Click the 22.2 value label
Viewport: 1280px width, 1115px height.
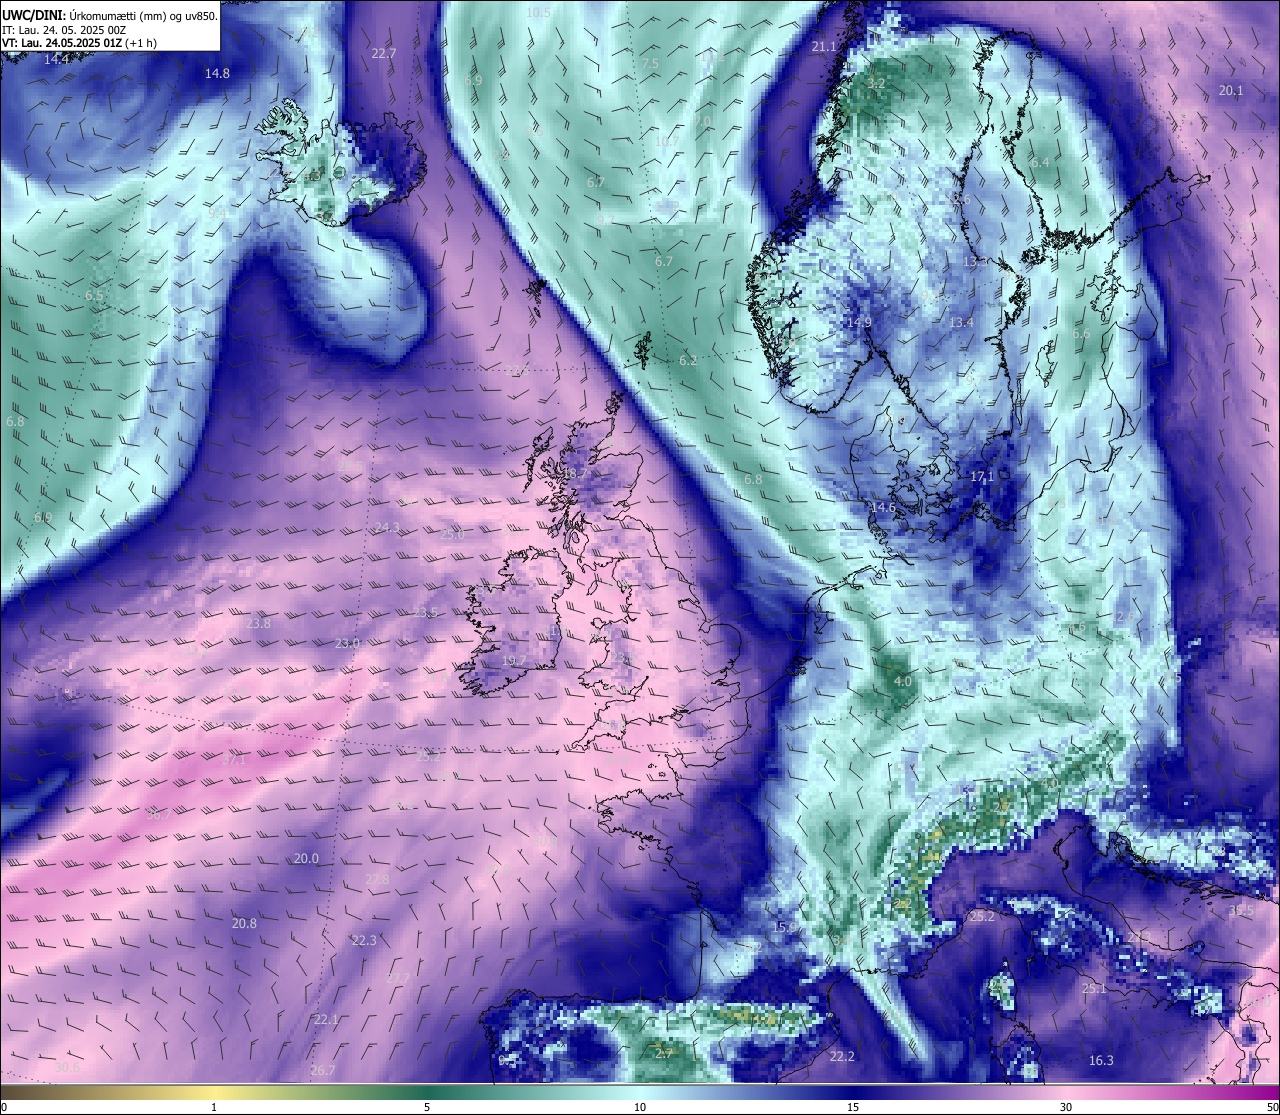pyautogui.click(x=842, y=1056)
